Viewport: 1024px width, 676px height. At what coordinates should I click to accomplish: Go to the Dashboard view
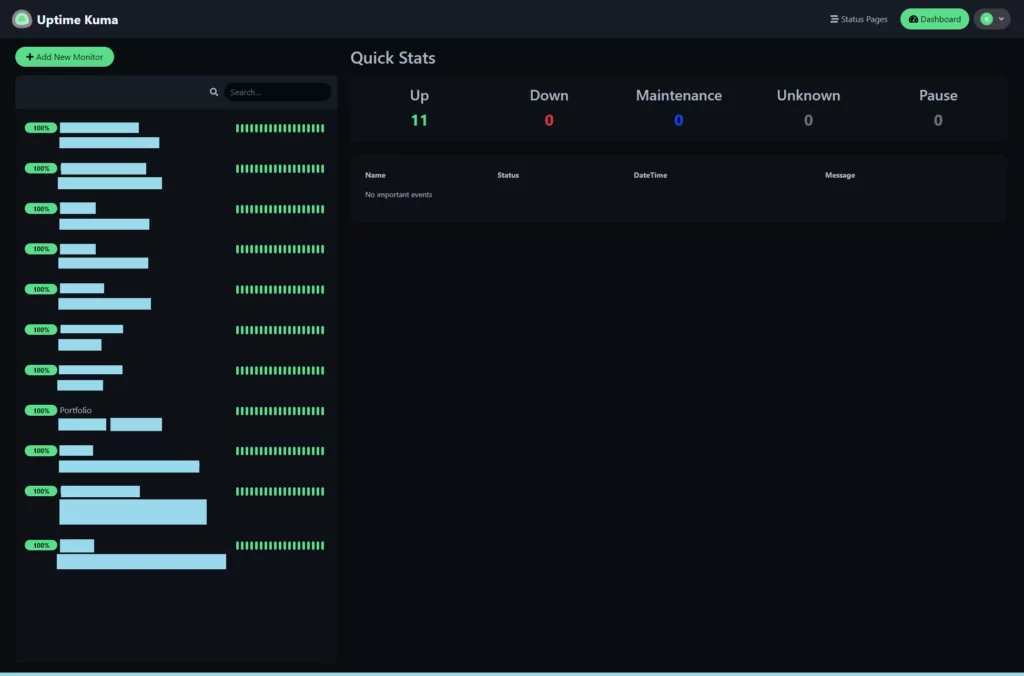click(x=934, y=19)
